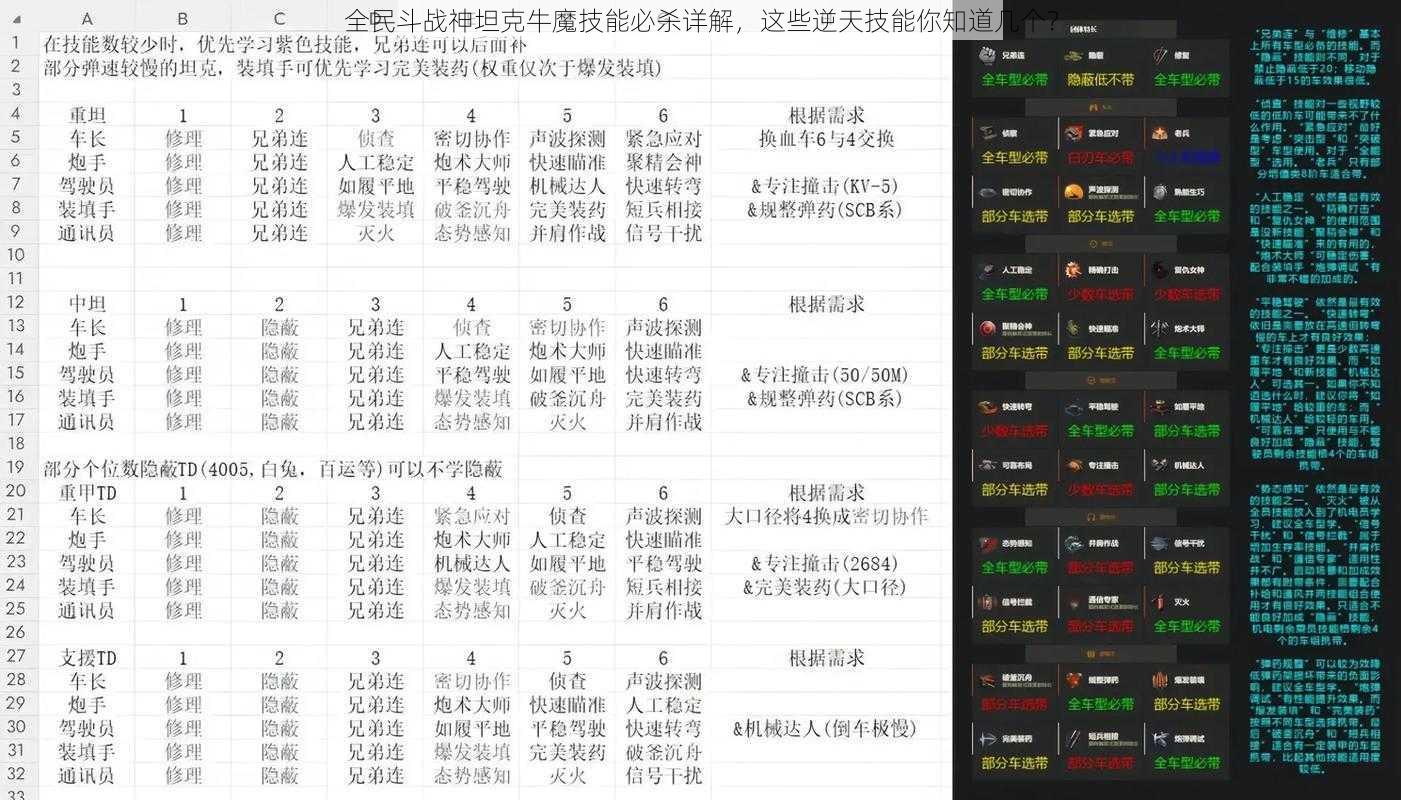Click the cell '换血车6与4交换'
The image size is (1401, 800).
[826, 138]
